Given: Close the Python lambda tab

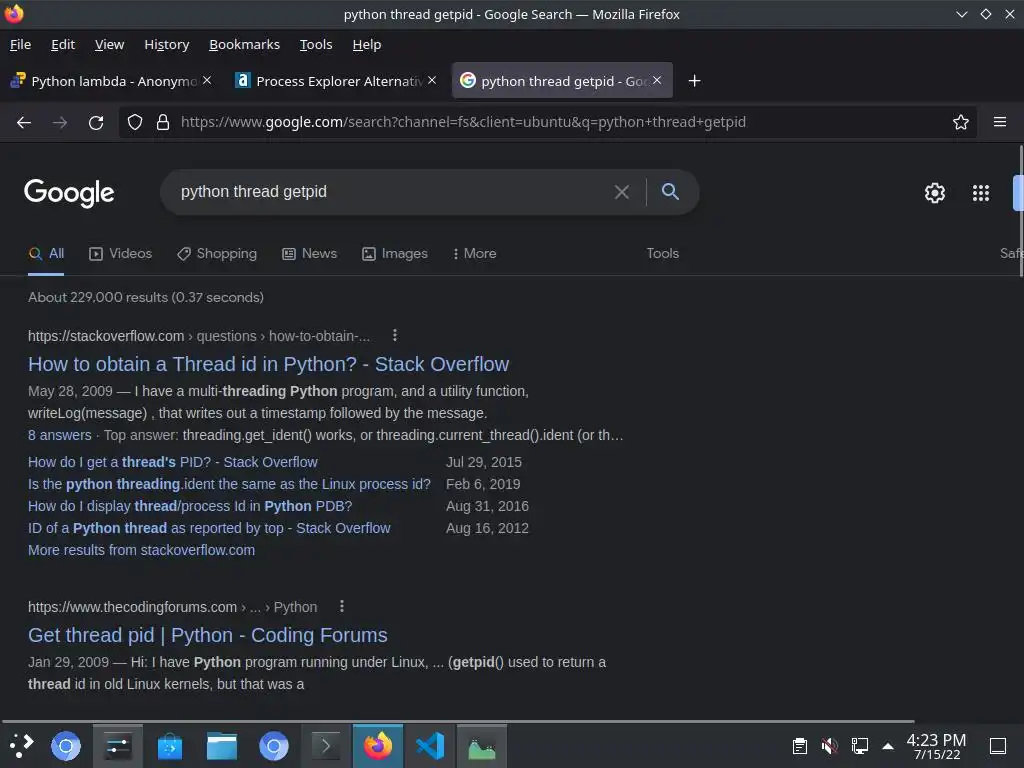Looking at the screenshot, I should 207,80.
